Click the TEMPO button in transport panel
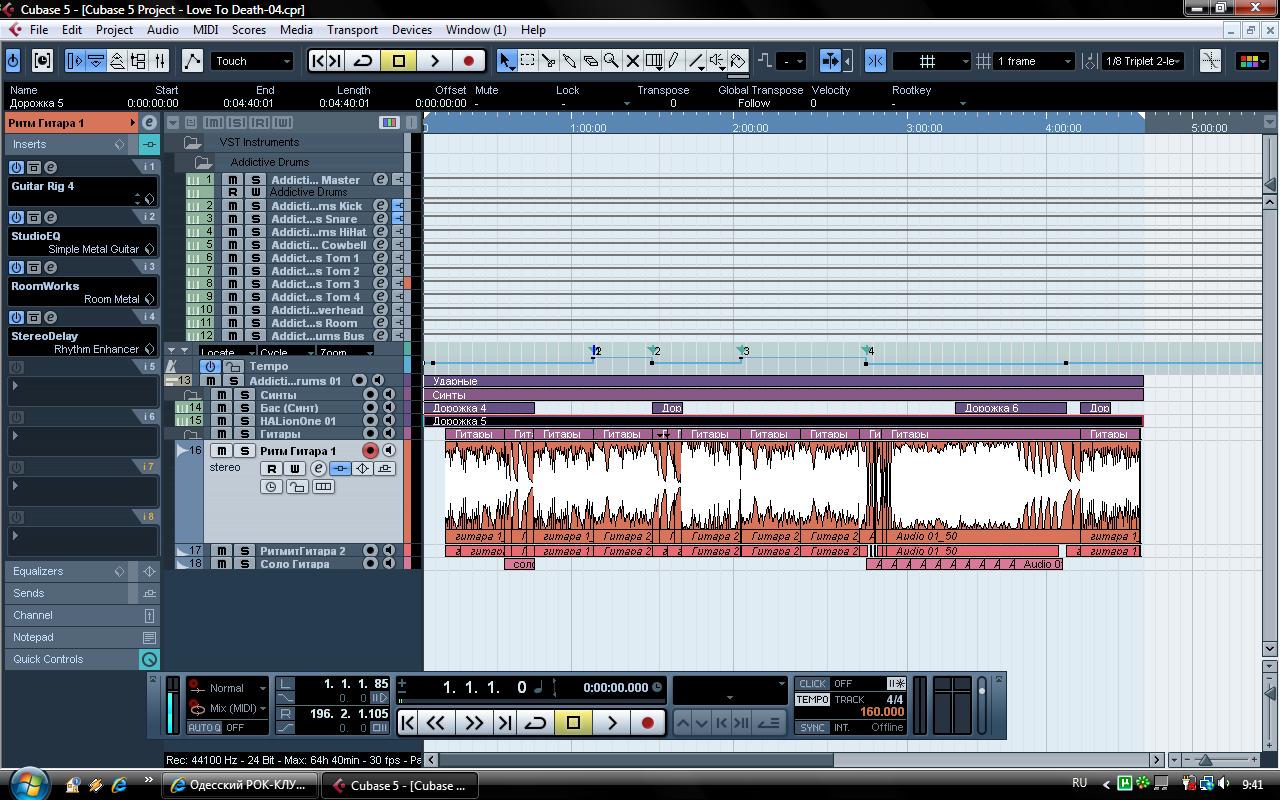Image resolution: width=1280 pixels, height=800 pixels. tap(812, 700)
